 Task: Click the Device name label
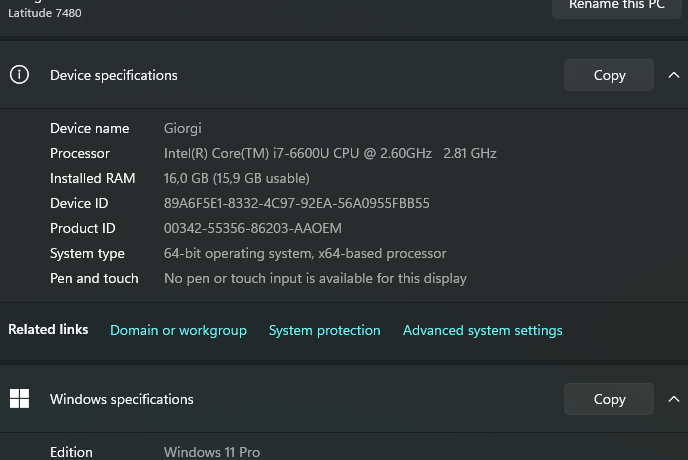click(x=90, y=128)
